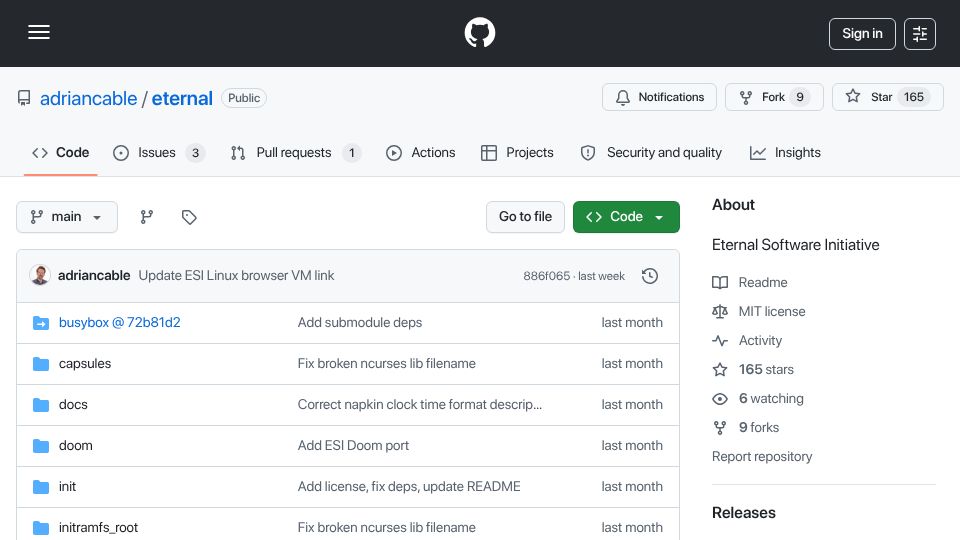Image resolution: width=960 pixels, height=540 pixels.
Task: Open the eternal repository link
Action: click(182, 98)
